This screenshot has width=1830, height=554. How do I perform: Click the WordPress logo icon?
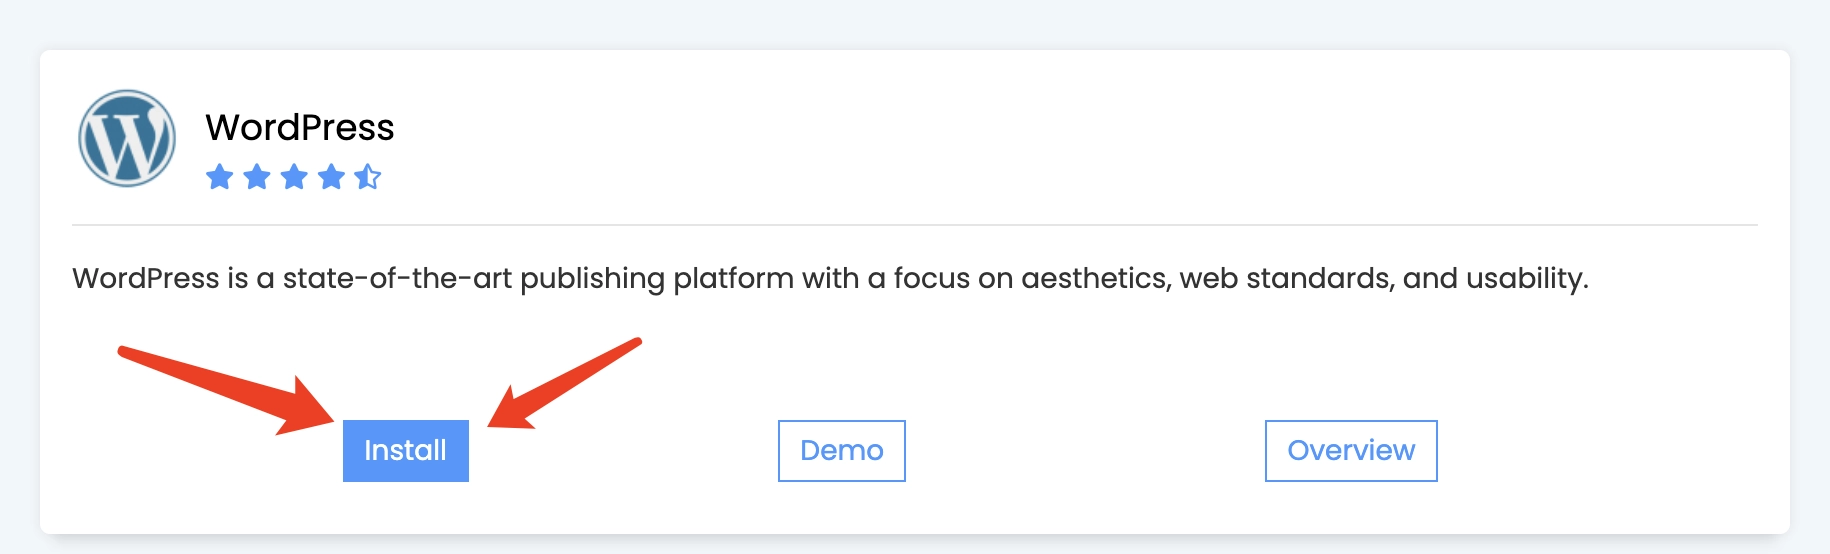[x=127, y=138]
